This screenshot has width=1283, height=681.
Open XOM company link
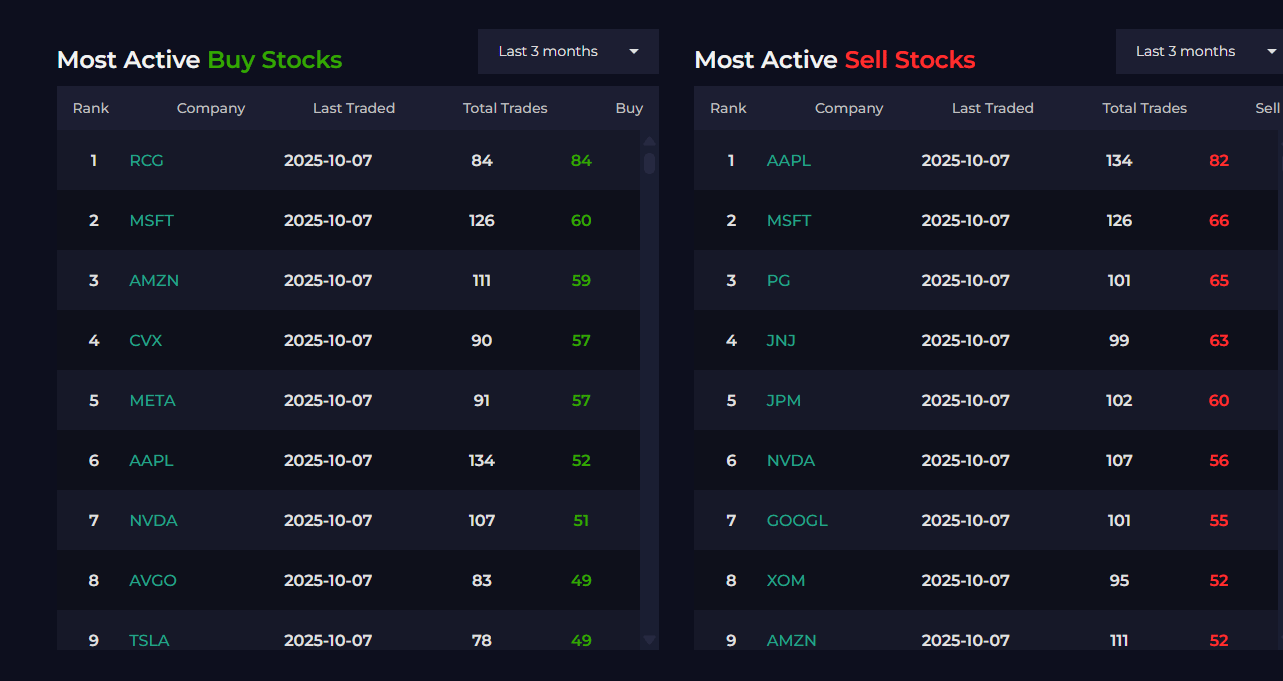(786, 580)
